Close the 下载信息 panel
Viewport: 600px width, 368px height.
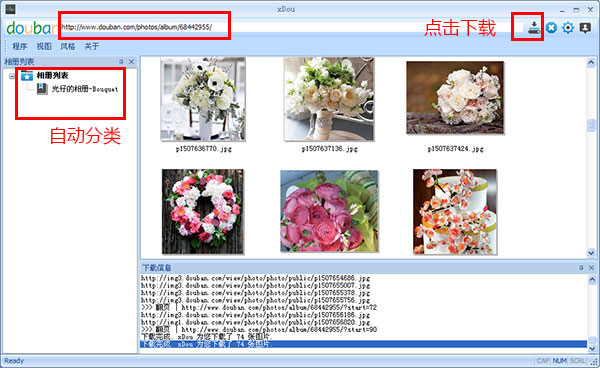click(591, 268)
